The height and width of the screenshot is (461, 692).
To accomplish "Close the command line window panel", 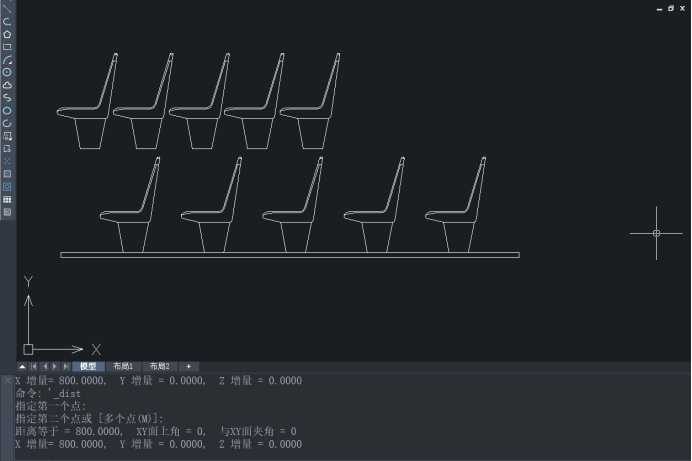I will pyautogui.click(x=7, y=381).
